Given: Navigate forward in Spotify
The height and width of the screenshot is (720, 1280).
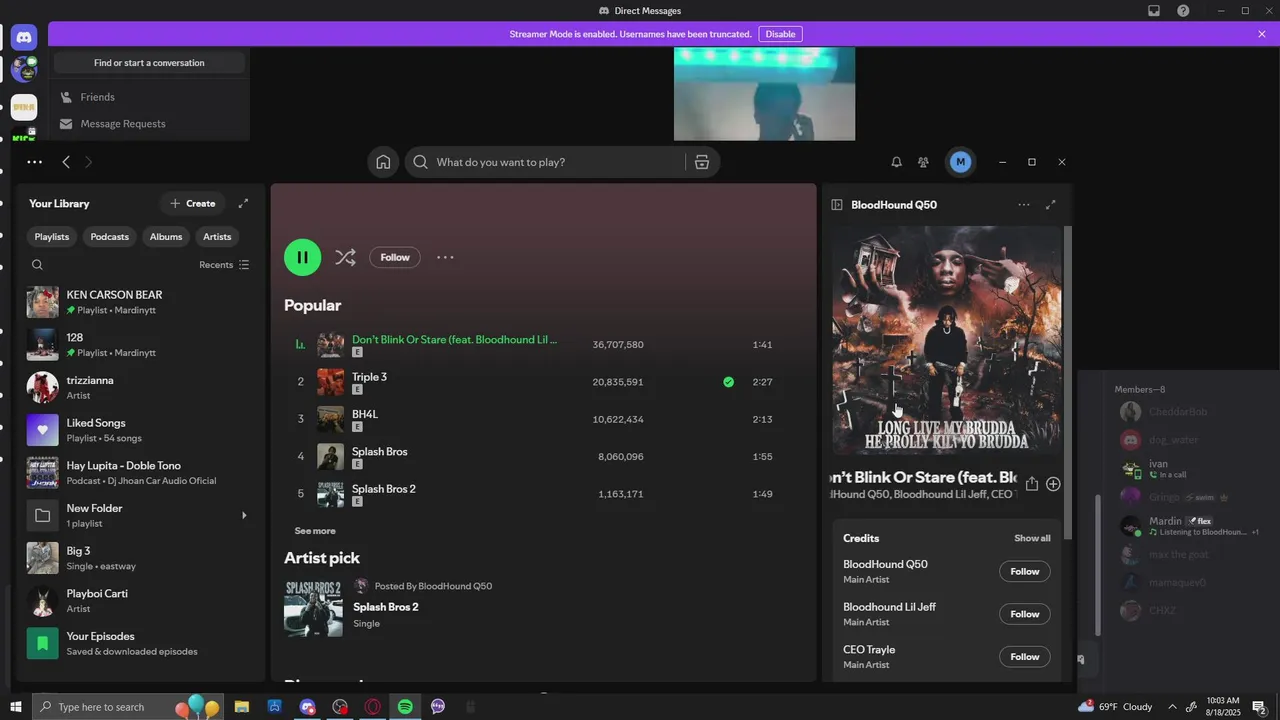Looking at the screenshot, I should 88,162.
